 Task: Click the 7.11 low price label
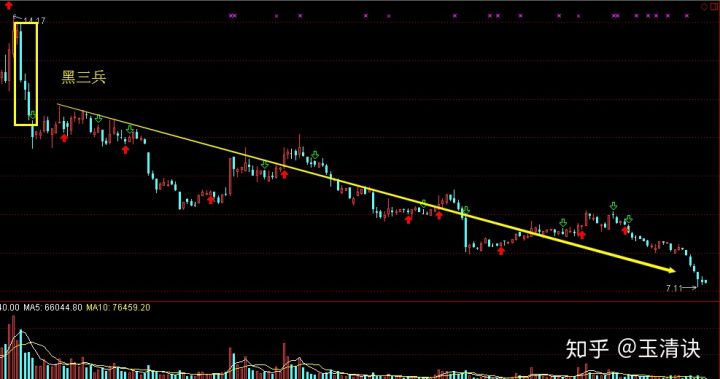click(x=674, y=288)
